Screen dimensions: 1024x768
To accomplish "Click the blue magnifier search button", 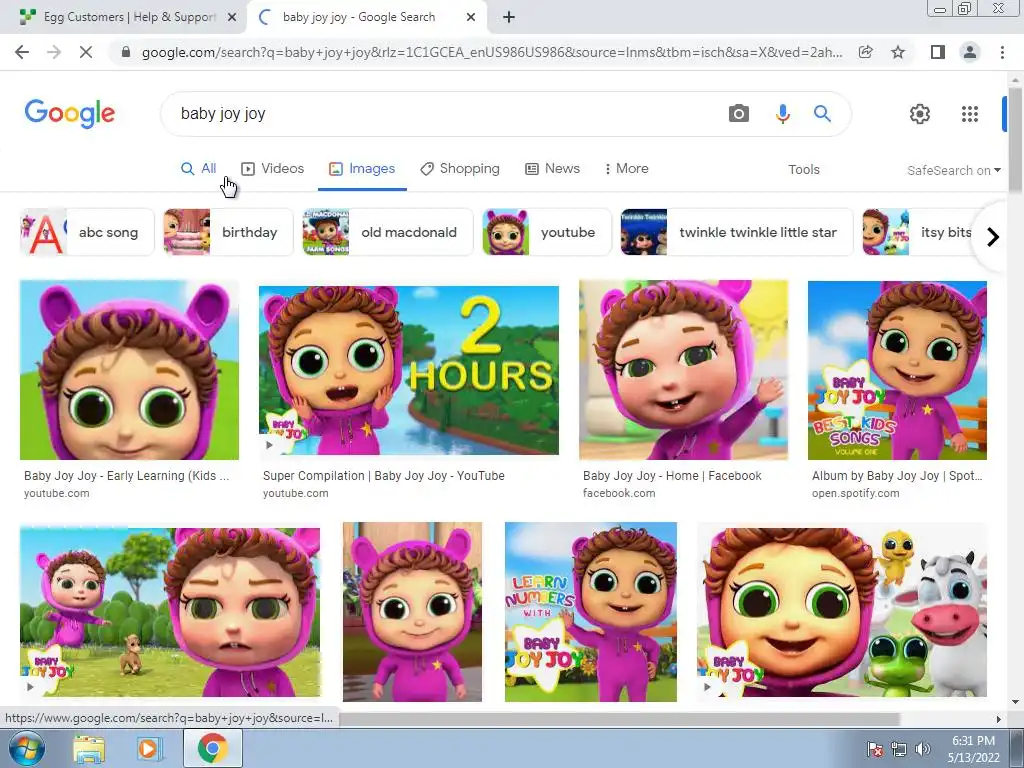I will coord(822,114).
